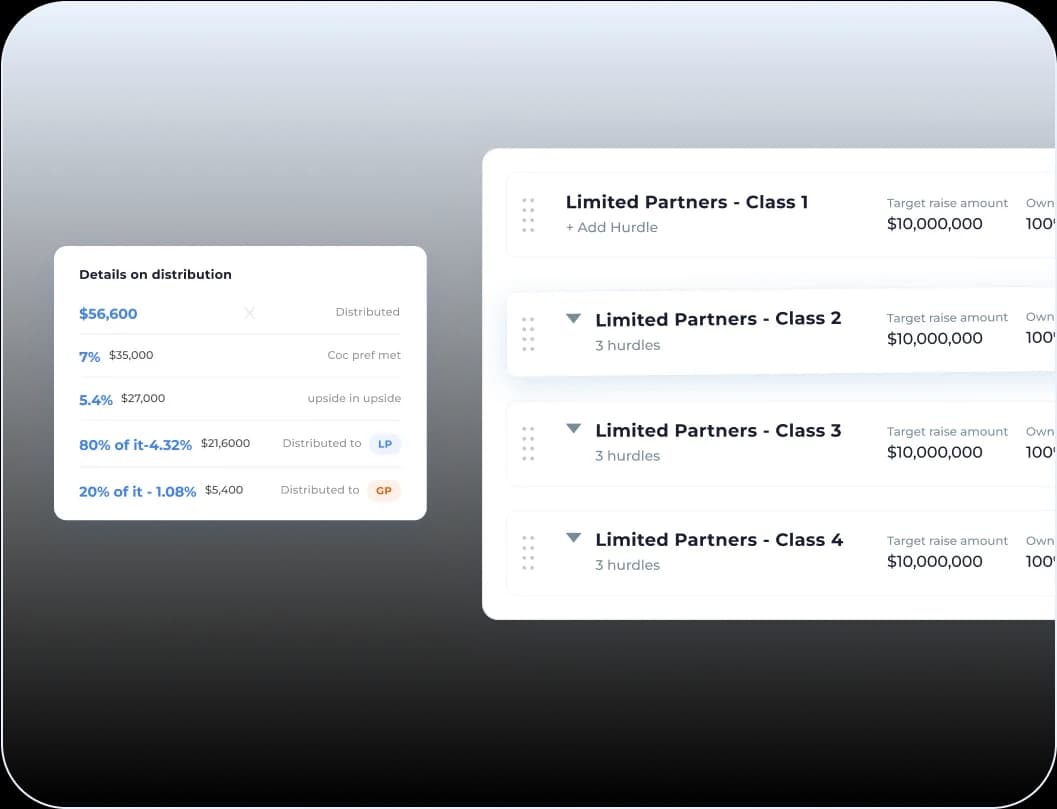This screenshot has height=809, width=1057.
Task: Click the $56,600 distributed amount
Action: pyautogui.click(x=108, y=314)
